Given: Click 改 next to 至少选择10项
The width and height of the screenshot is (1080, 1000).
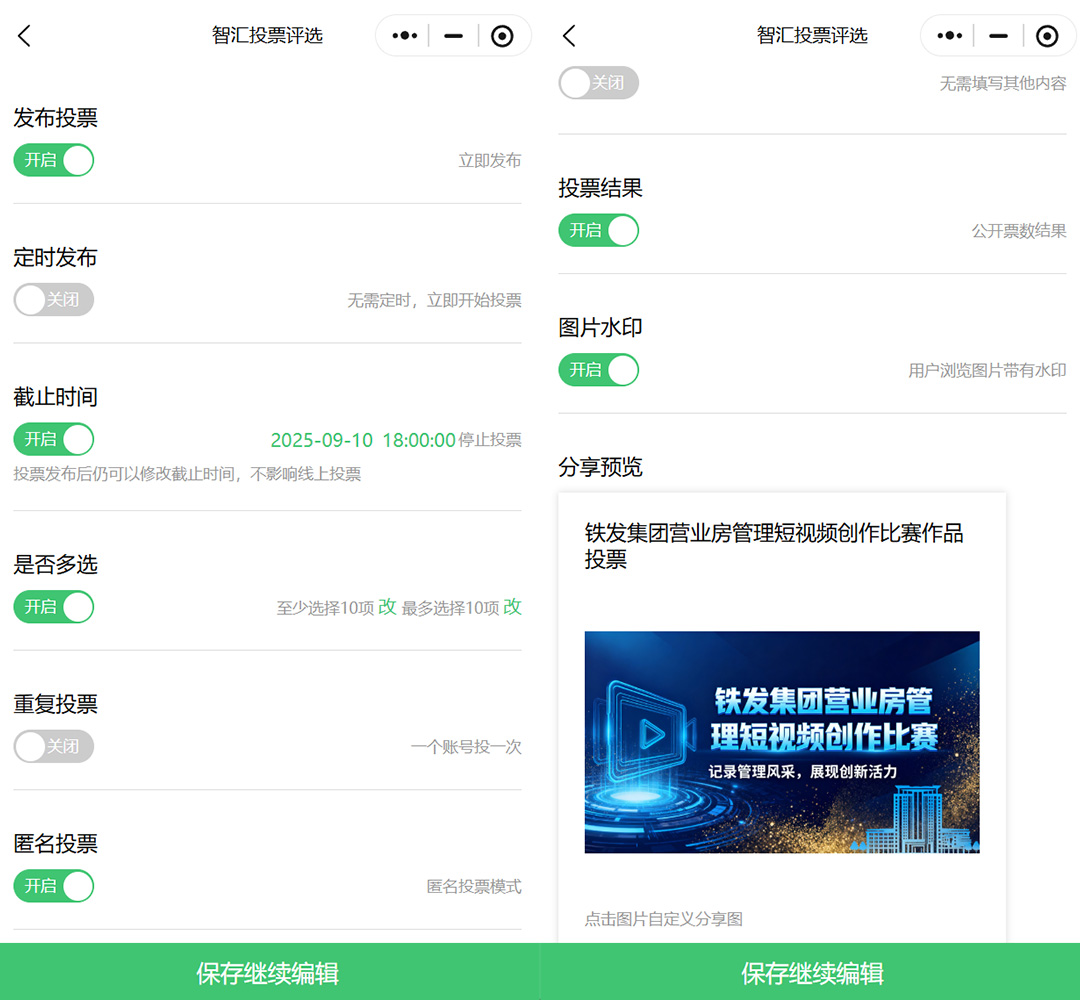Looking at the screenshot, I should (387, 607).
